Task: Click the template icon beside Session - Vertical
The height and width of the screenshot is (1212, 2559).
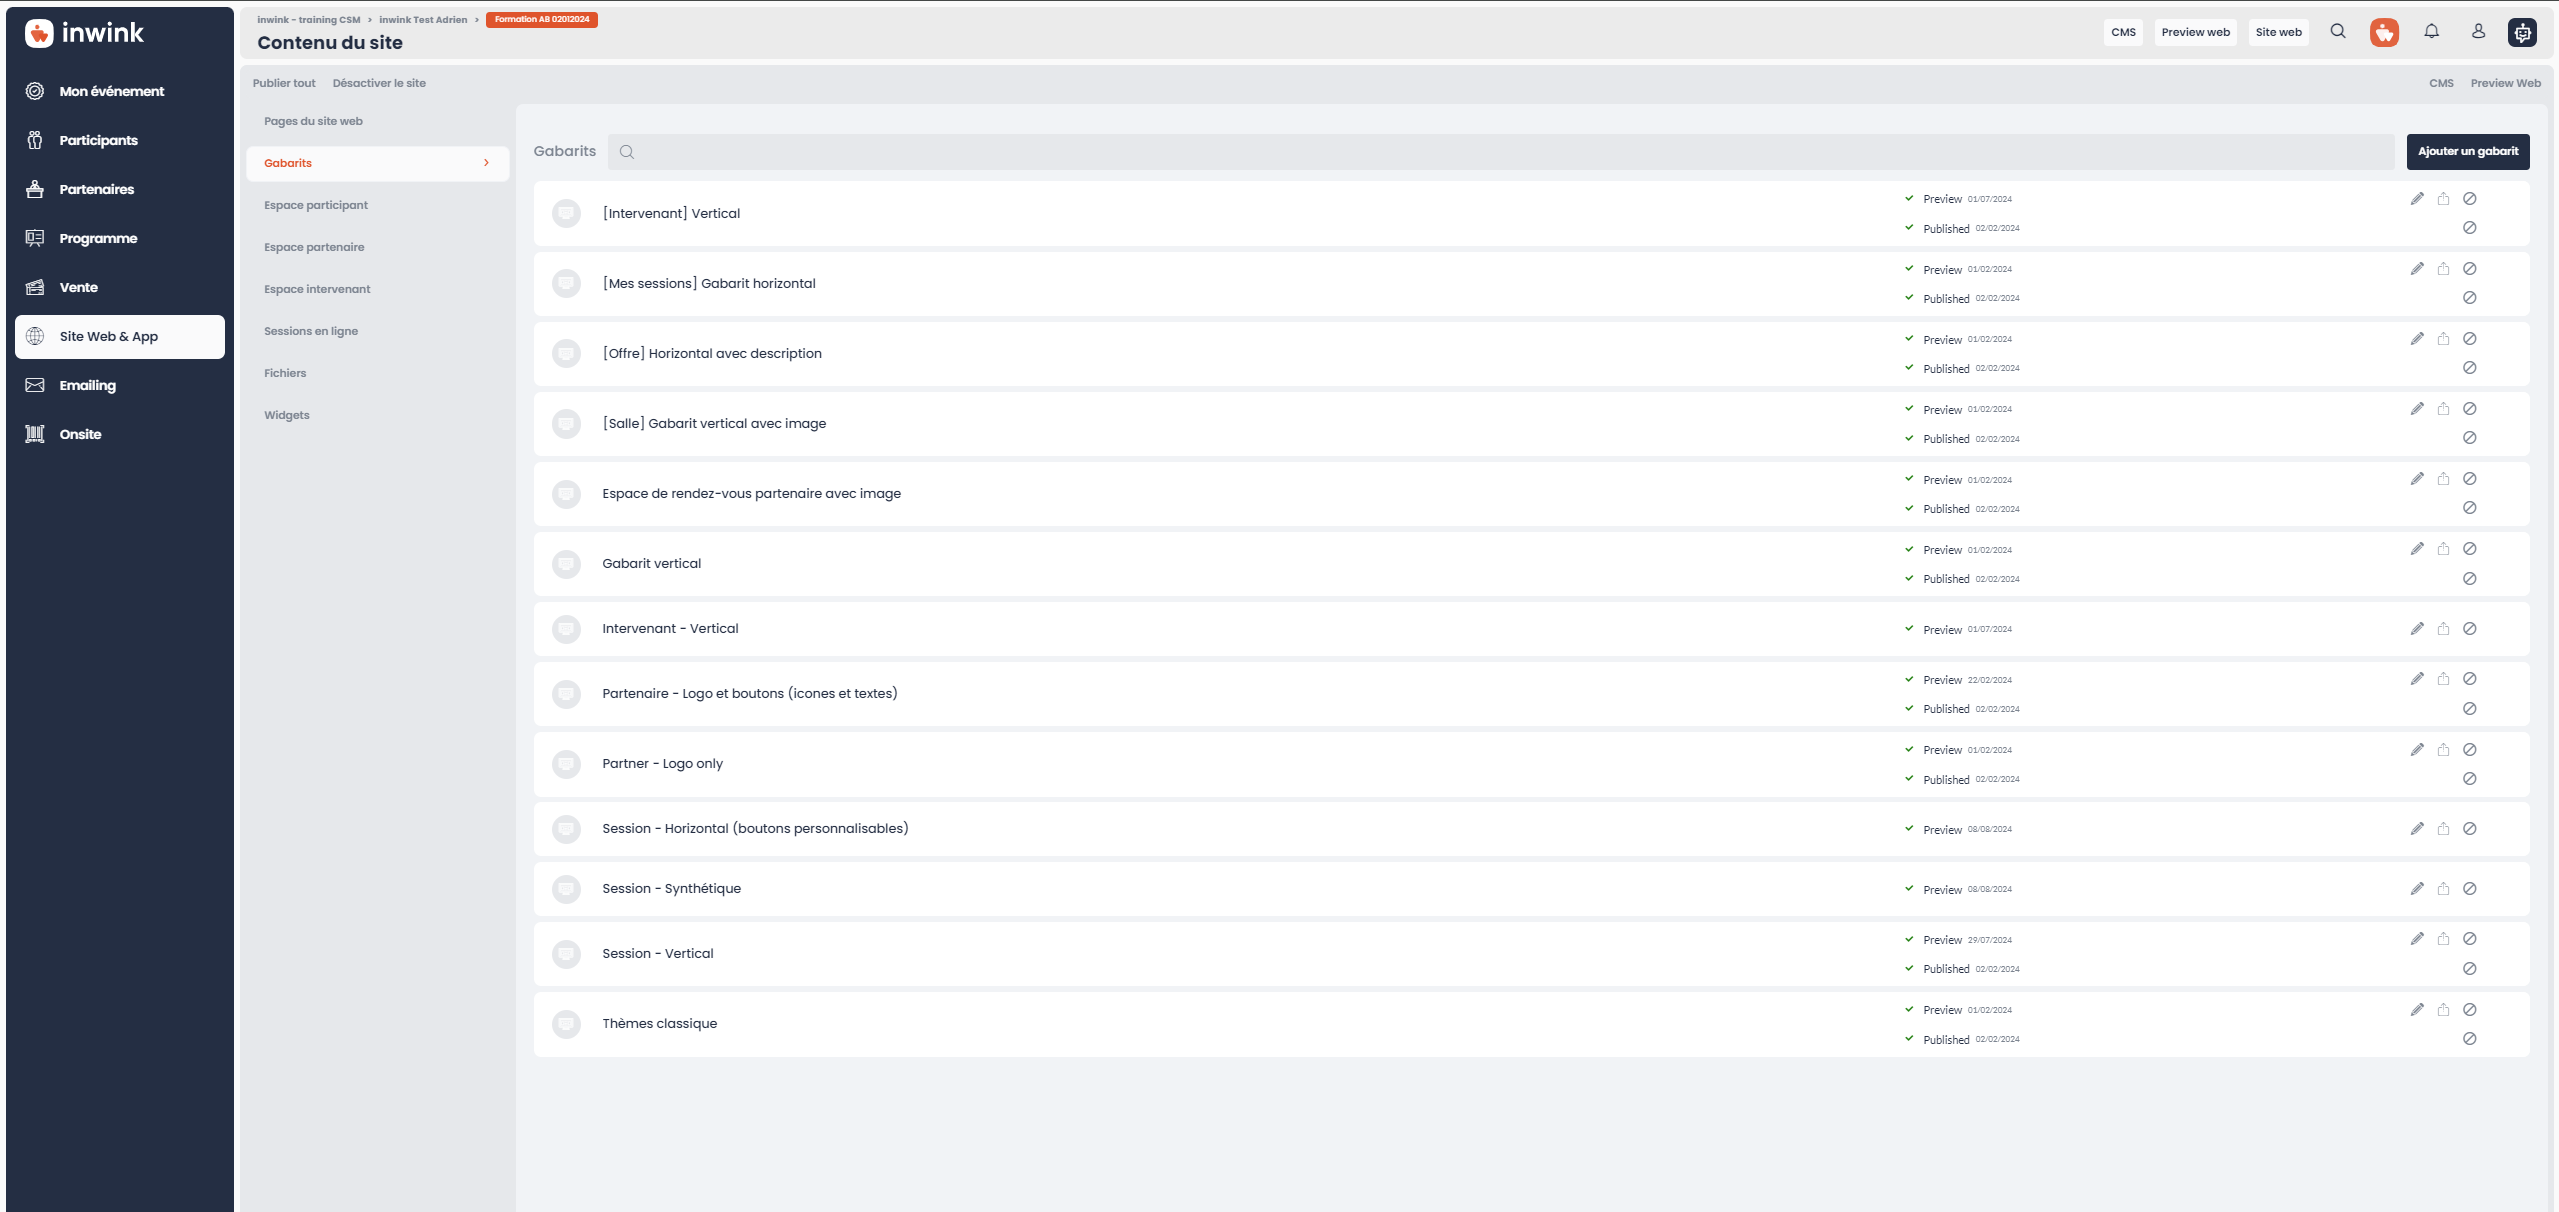Action: (566, 954)
